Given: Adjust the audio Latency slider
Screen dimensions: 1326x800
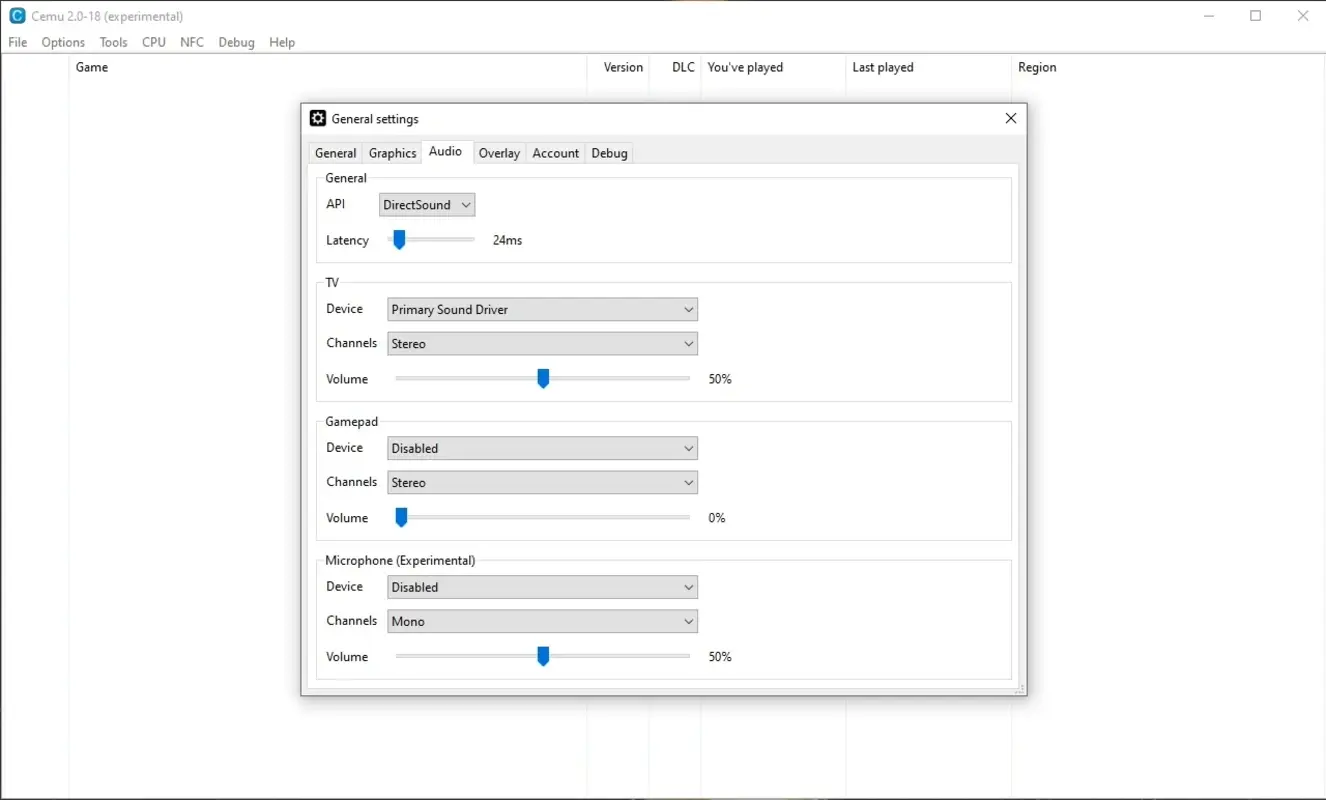Looking at the screenshot, I should (x=399, y=239).
